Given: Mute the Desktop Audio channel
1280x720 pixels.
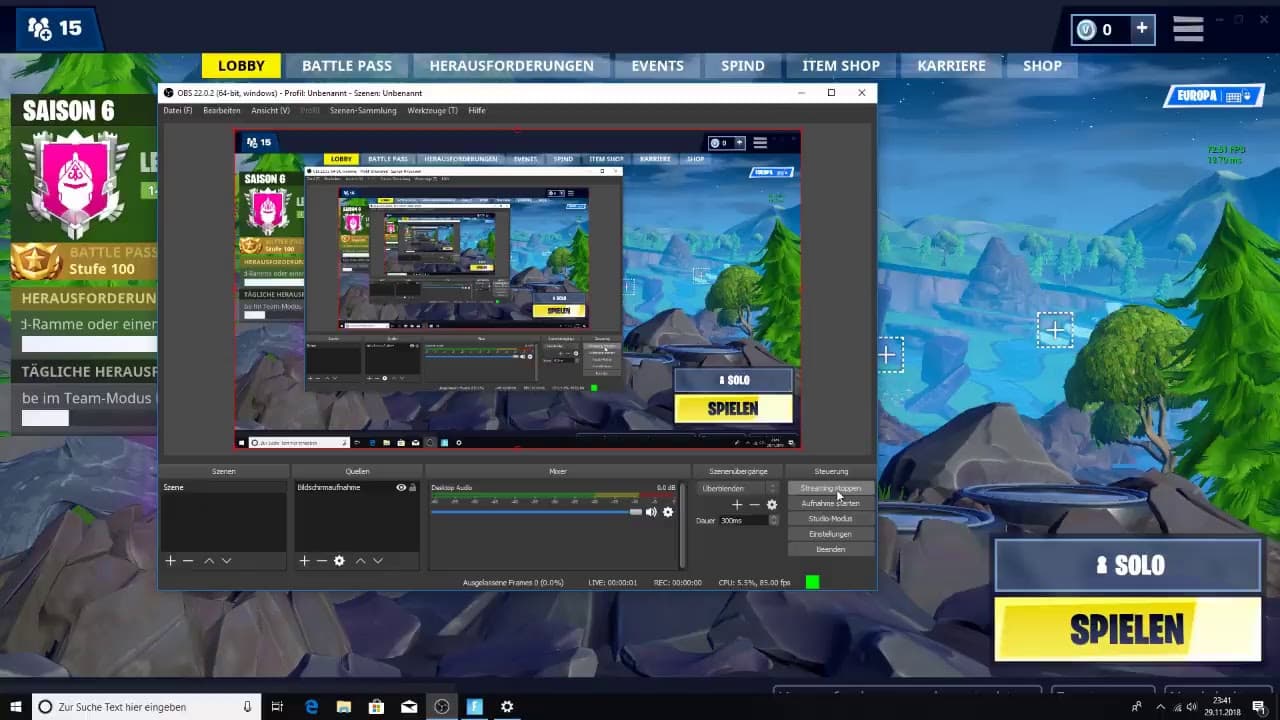Looking at the screenshot, I should click(x=651, y=512).
